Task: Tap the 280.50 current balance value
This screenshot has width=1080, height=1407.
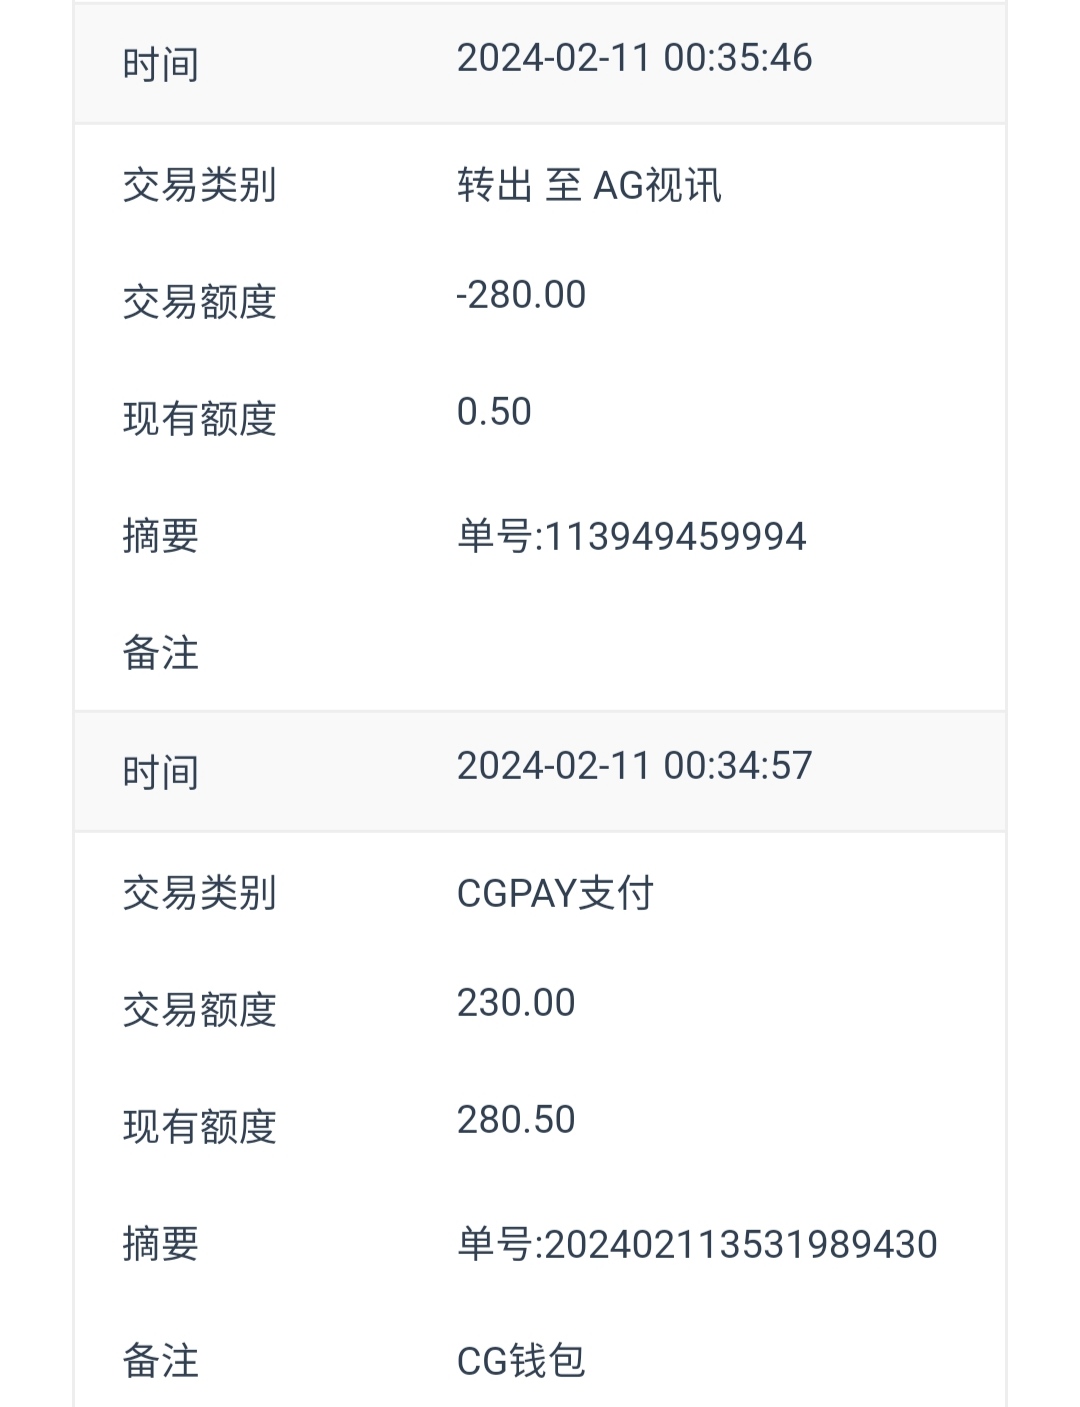Action: (516, 1121)
